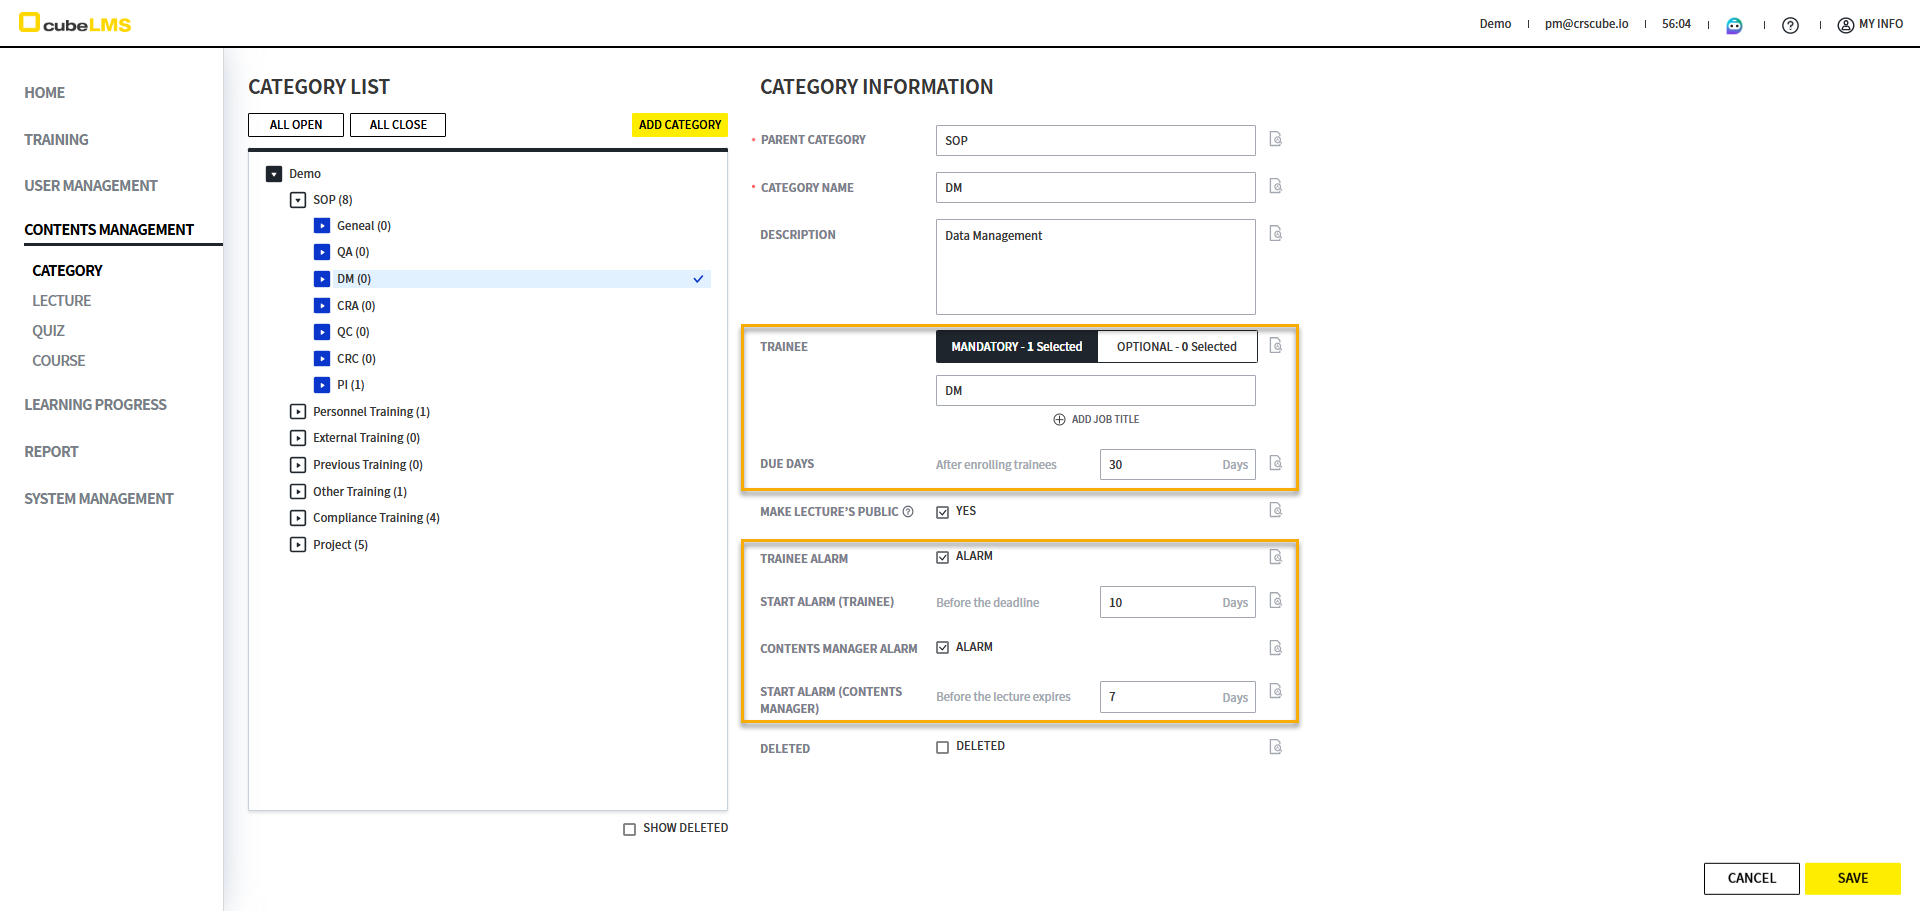
Task: Click the history icon beside Category Name field
Action: (1275, 186)
